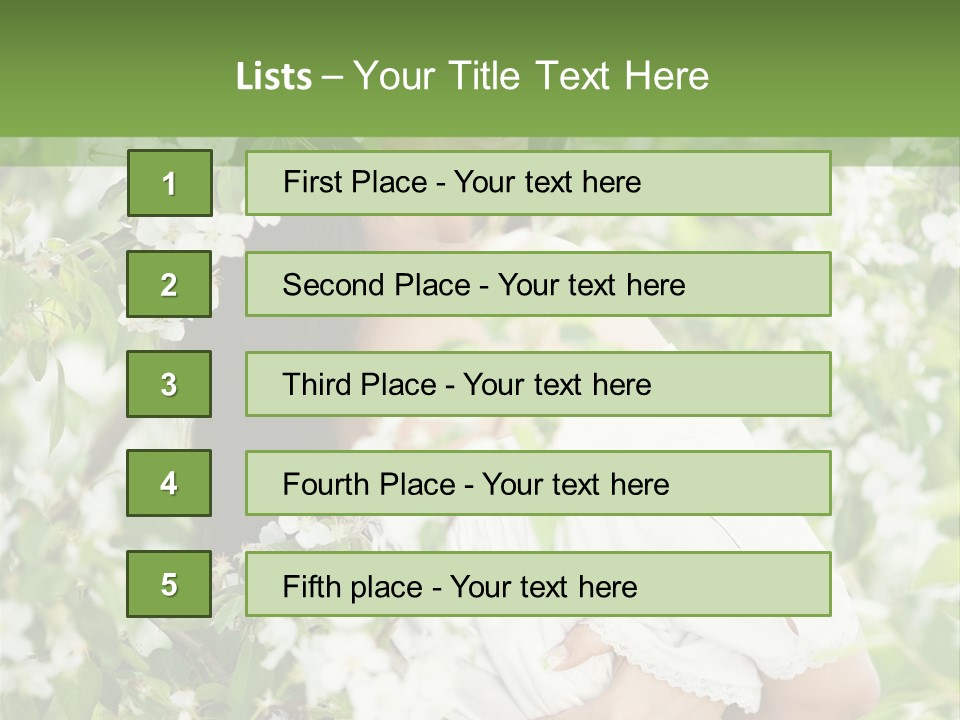Screen dimensions: 960x720
Task: Click the number 5 green box
Action: 169,584
